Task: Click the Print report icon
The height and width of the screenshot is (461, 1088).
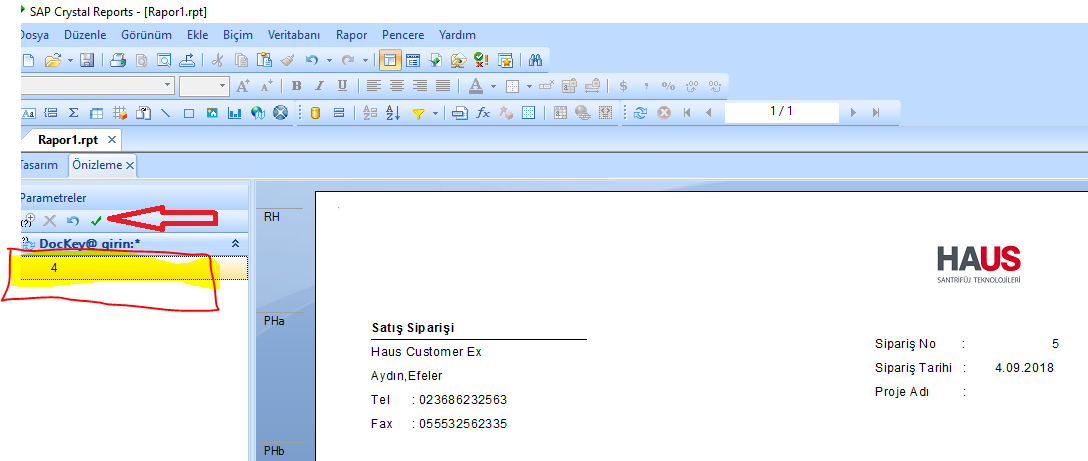Action: [x=118, y=60]
